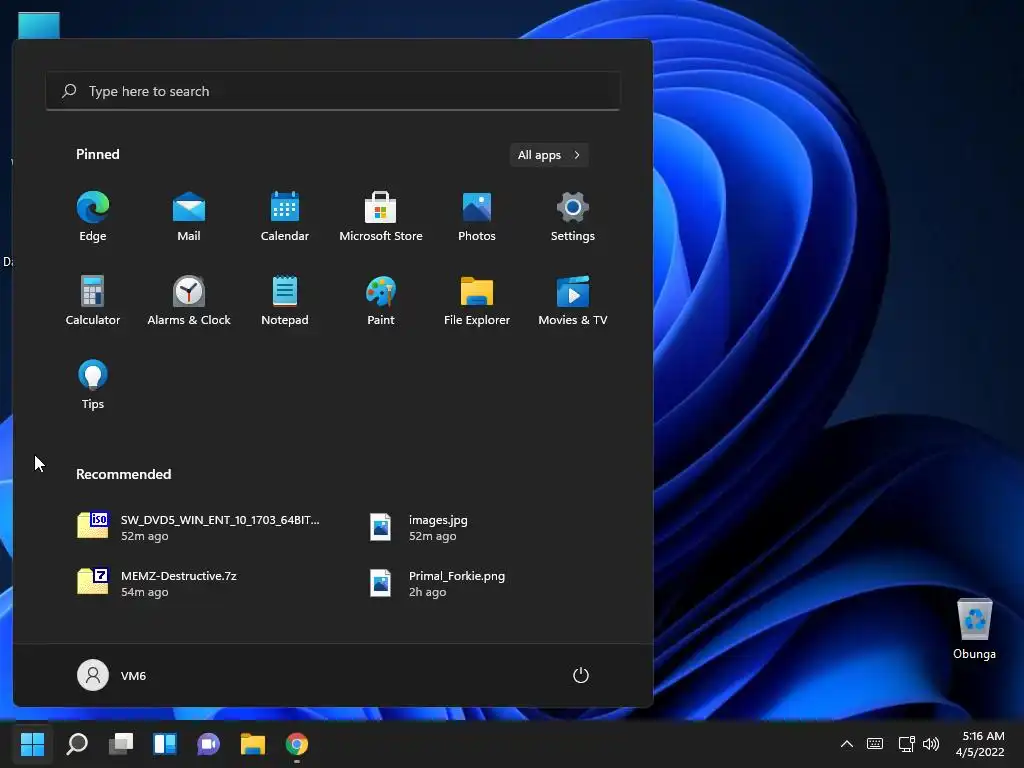
Task: Open File Explorer on the taskbar
Action: [253, 744]
